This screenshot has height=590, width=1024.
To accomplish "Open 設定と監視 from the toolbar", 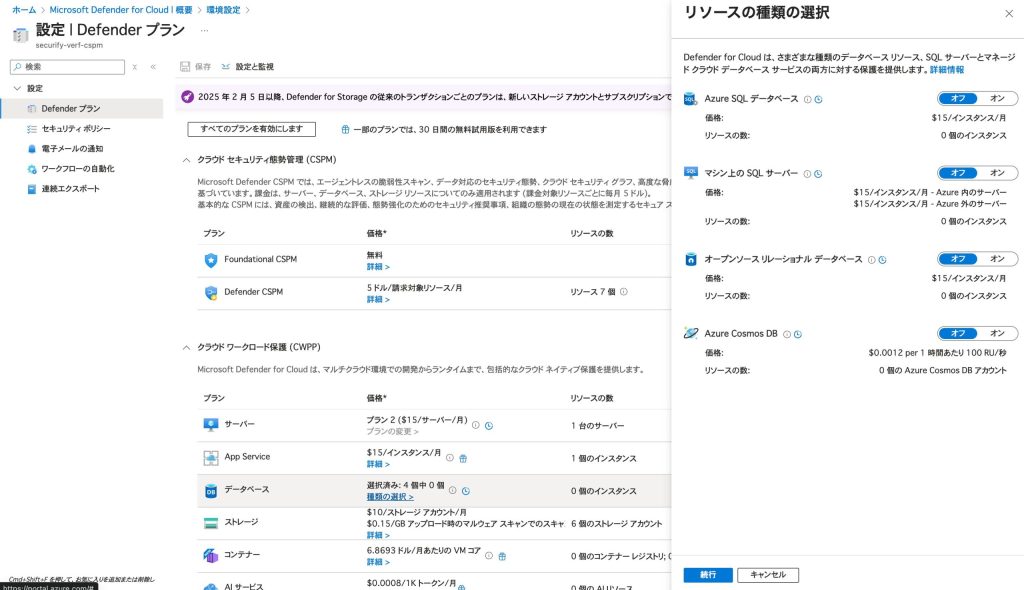I will coord(247,67).
